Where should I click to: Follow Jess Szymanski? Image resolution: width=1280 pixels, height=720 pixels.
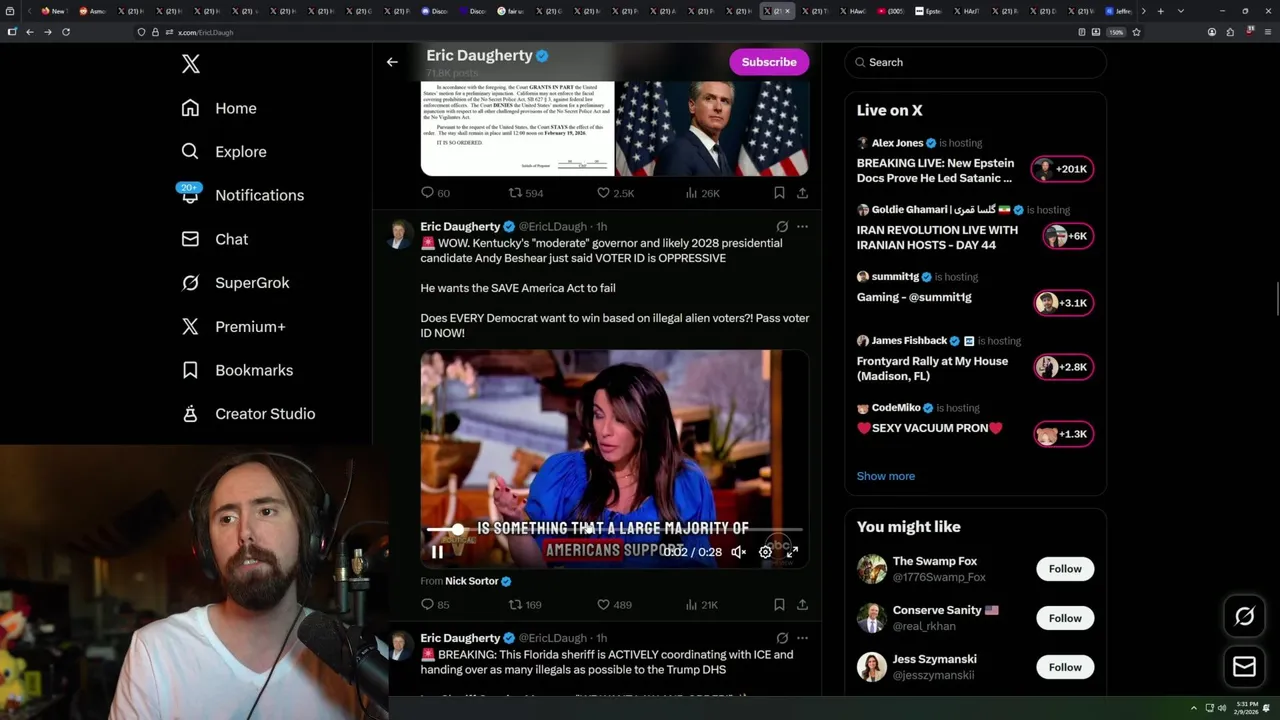point(1065,667)
